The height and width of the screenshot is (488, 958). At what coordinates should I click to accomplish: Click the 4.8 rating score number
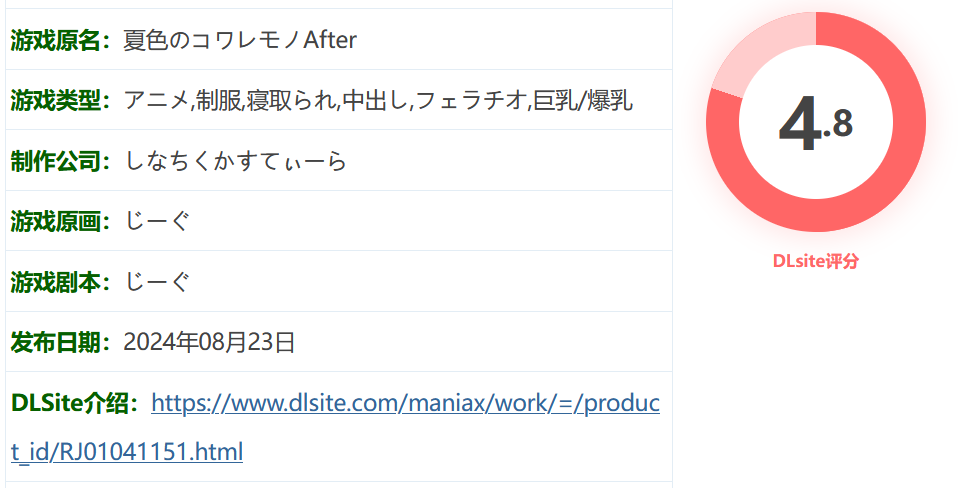[816, 126]
